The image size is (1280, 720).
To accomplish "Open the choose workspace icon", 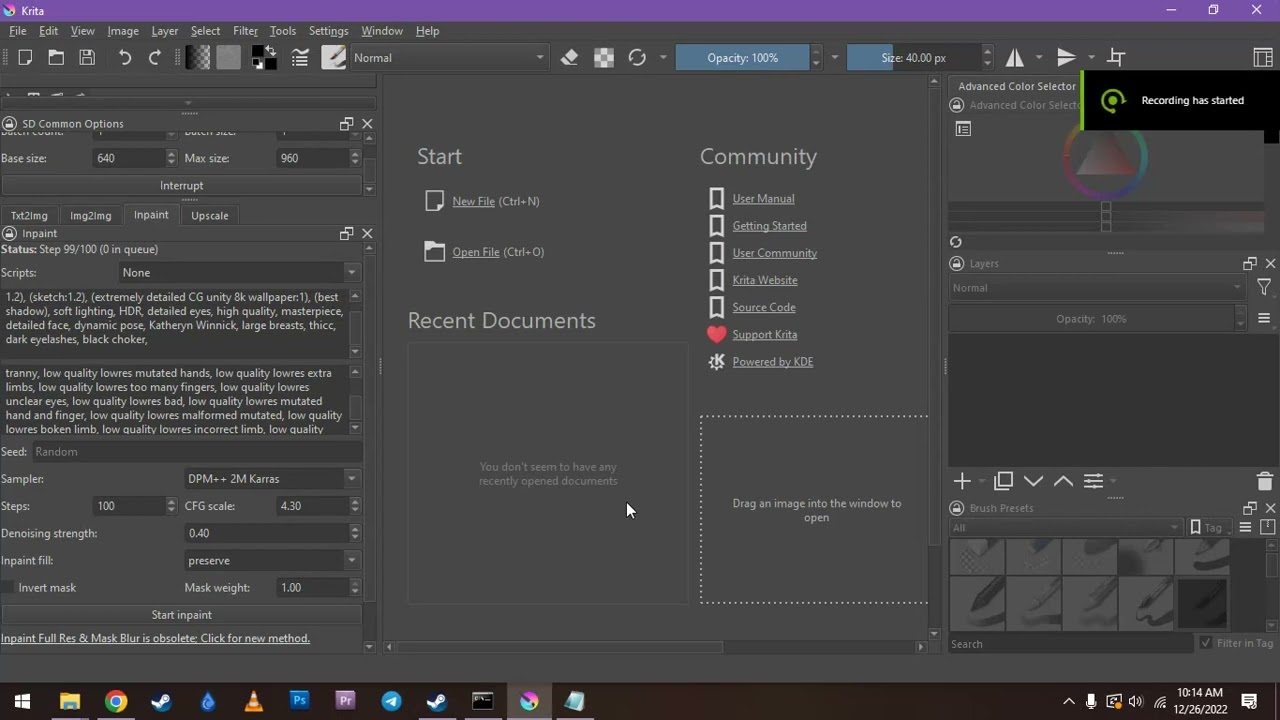I will 1262,58.
